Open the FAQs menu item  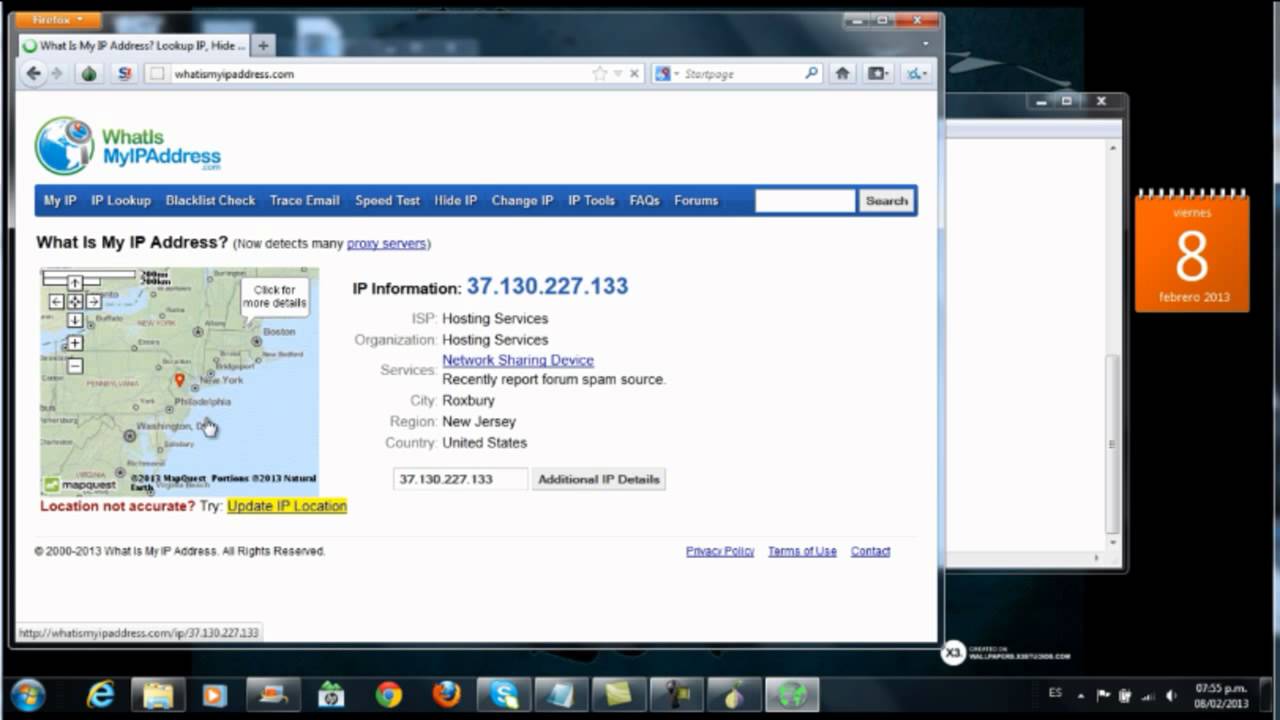tap(645, 200)
